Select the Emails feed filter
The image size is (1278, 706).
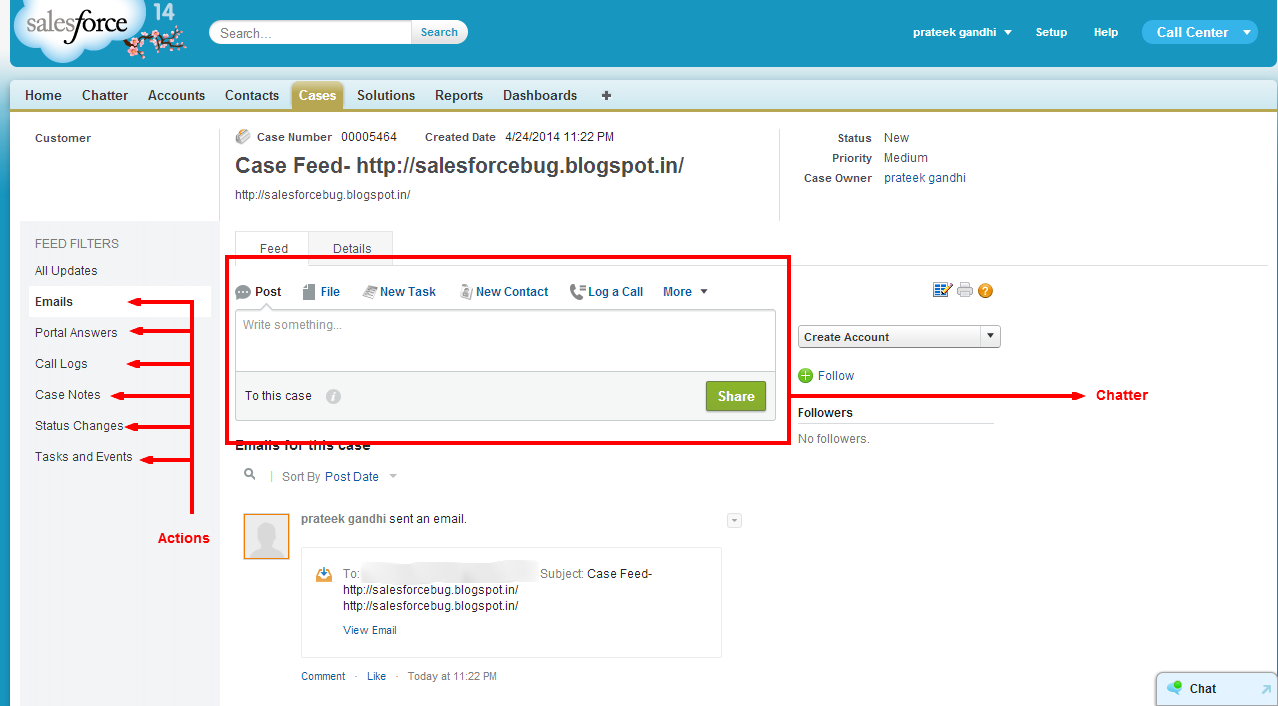[x=54, y=301]
